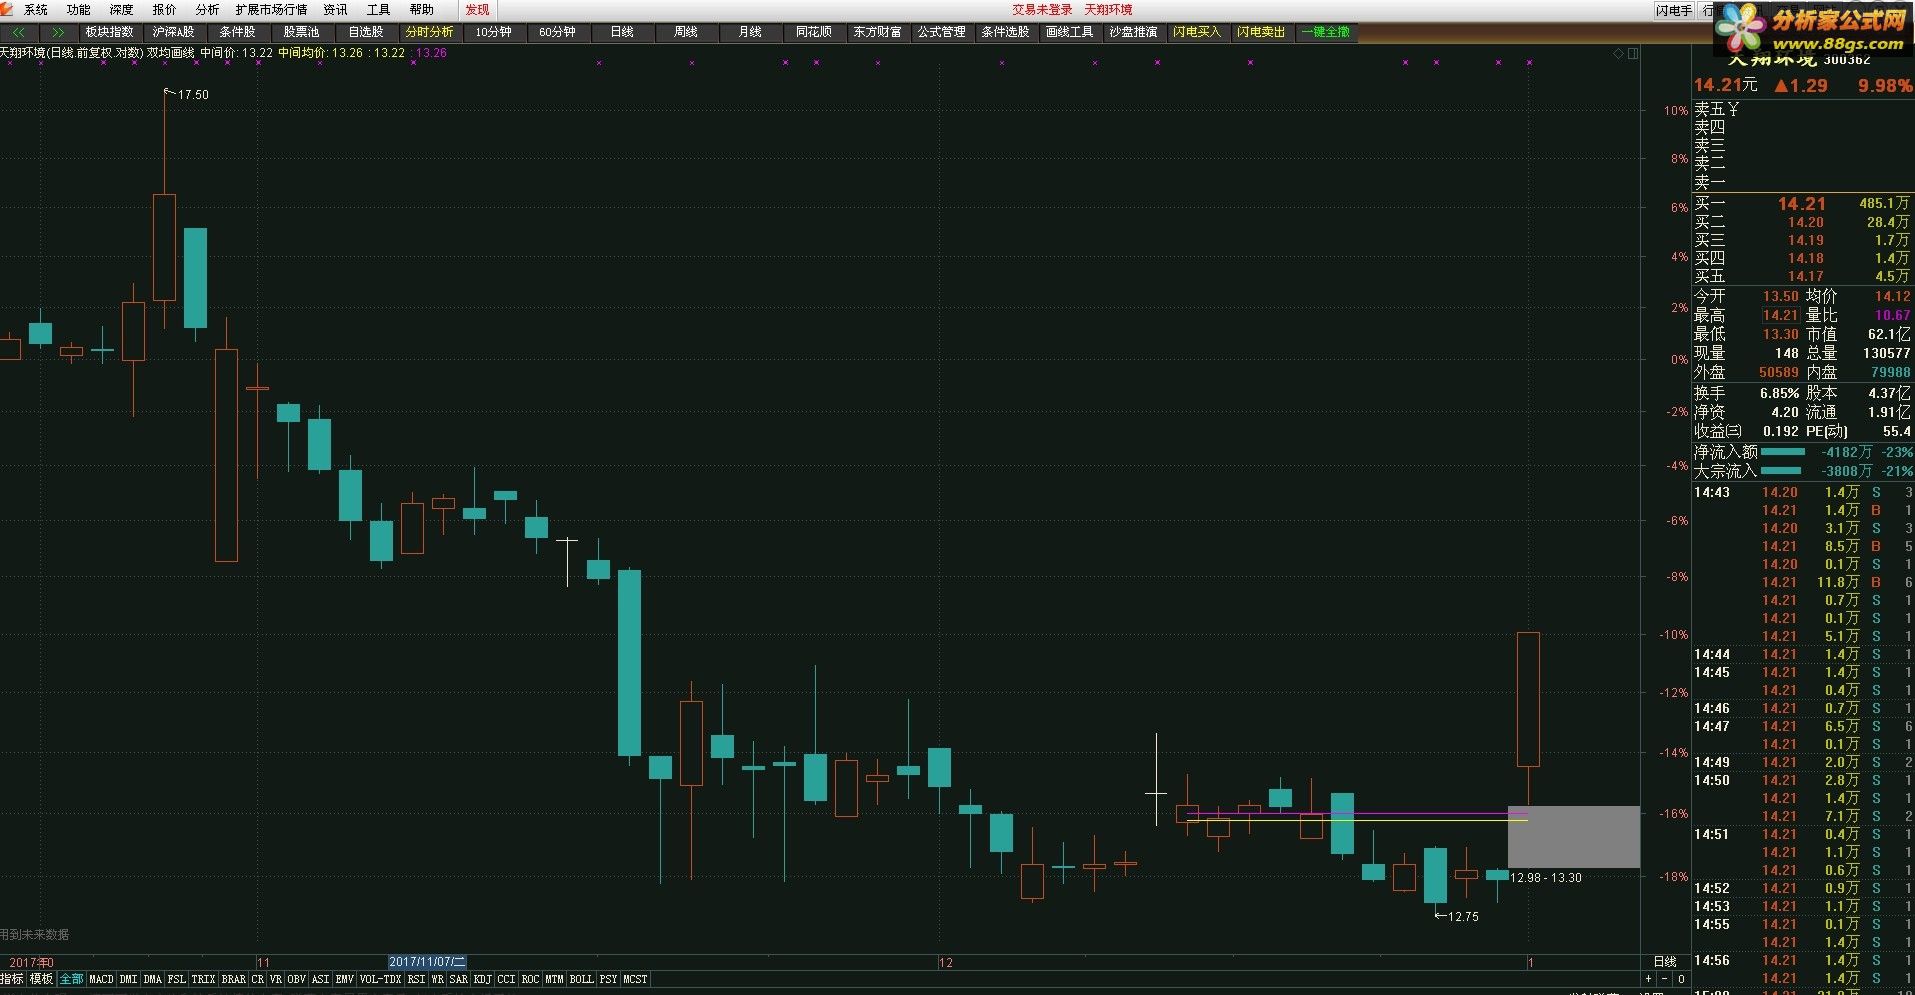Click the double-right arrow next-stock button

coord(58,32)
